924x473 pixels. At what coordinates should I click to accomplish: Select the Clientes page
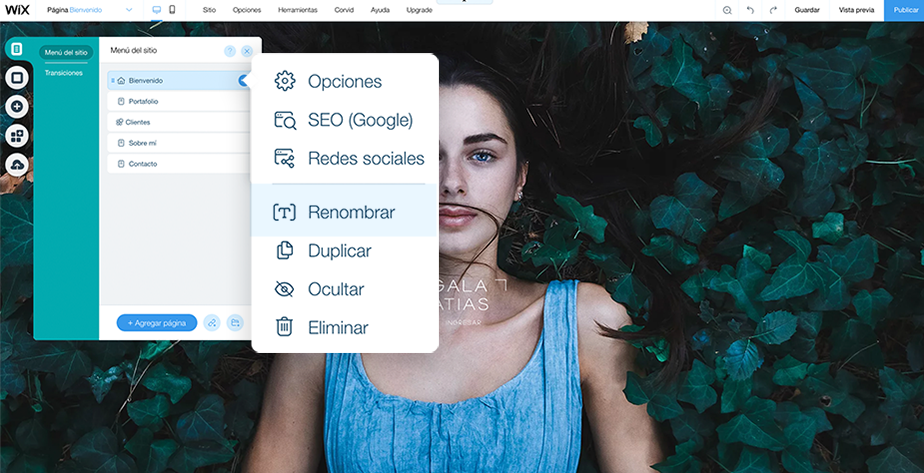[x=179, y=122]
